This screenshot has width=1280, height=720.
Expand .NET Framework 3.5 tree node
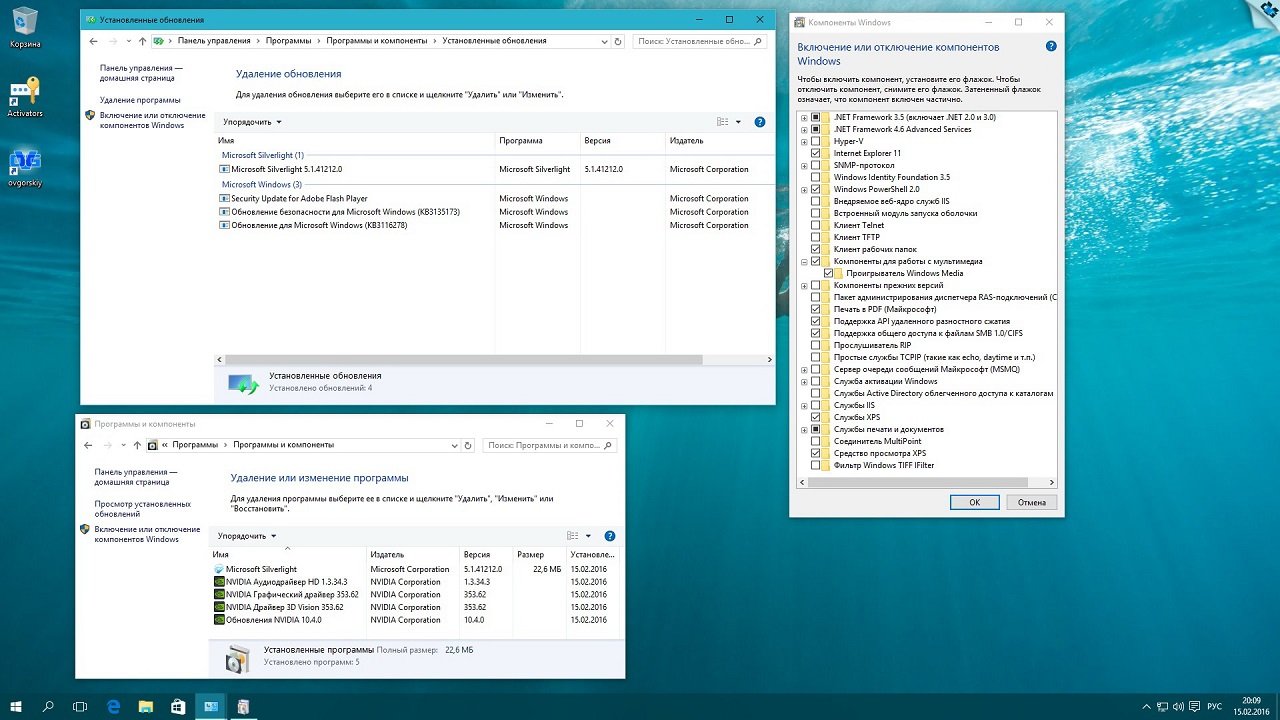click(x=804, y=117)
